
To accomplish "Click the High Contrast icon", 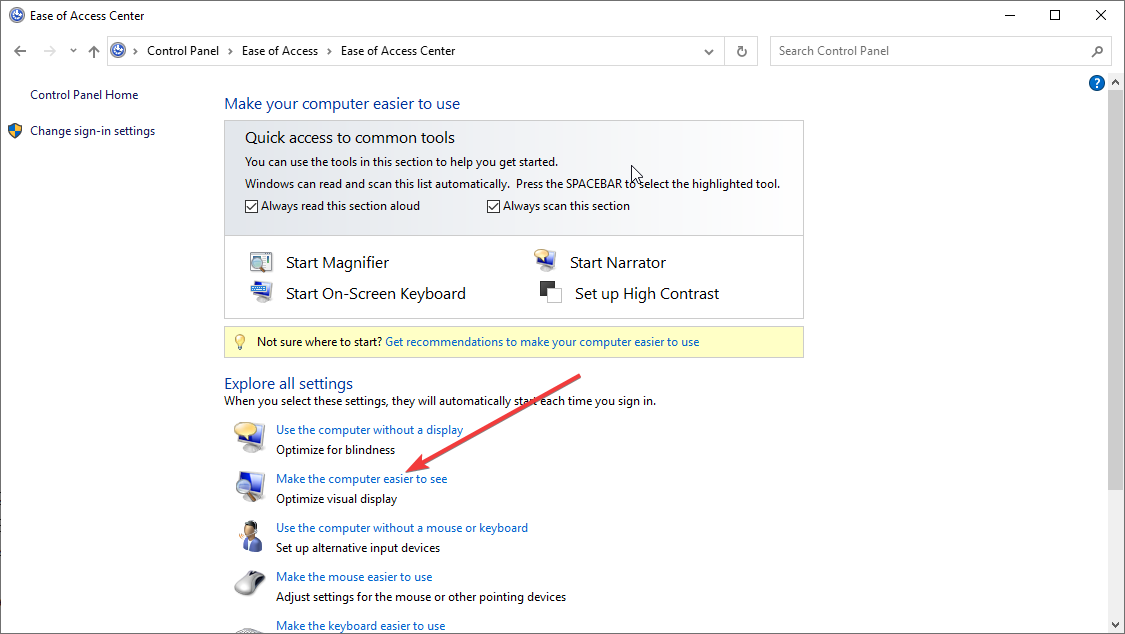I will [551, 292].
